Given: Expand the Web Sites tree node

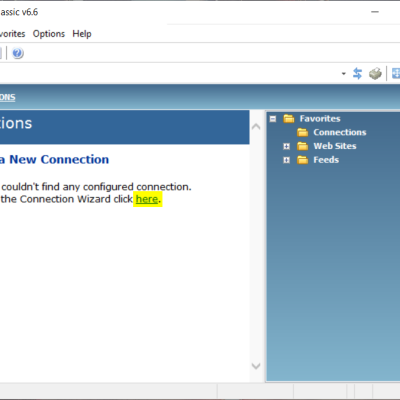Looking at the screenshot, I should point(286,146).
